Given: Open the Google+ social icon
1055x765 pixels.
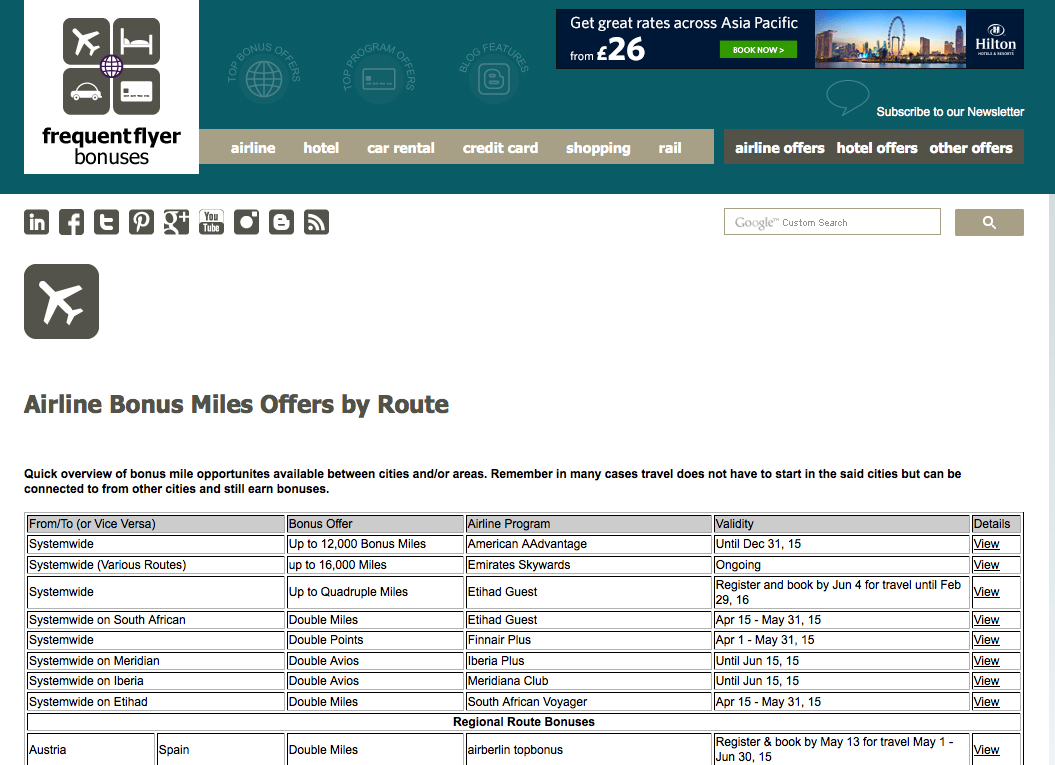Looking at the screenshot, I should (x=176, y=222).
